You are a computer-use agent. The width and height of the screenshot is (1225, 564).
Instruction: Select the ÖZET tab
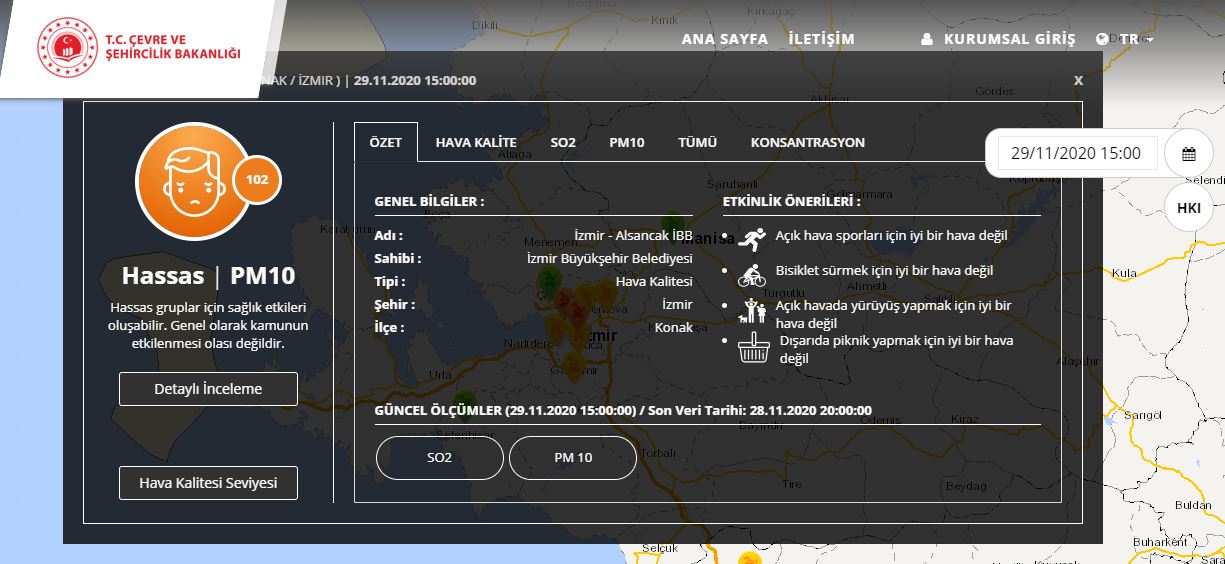[x=386, y=142]
